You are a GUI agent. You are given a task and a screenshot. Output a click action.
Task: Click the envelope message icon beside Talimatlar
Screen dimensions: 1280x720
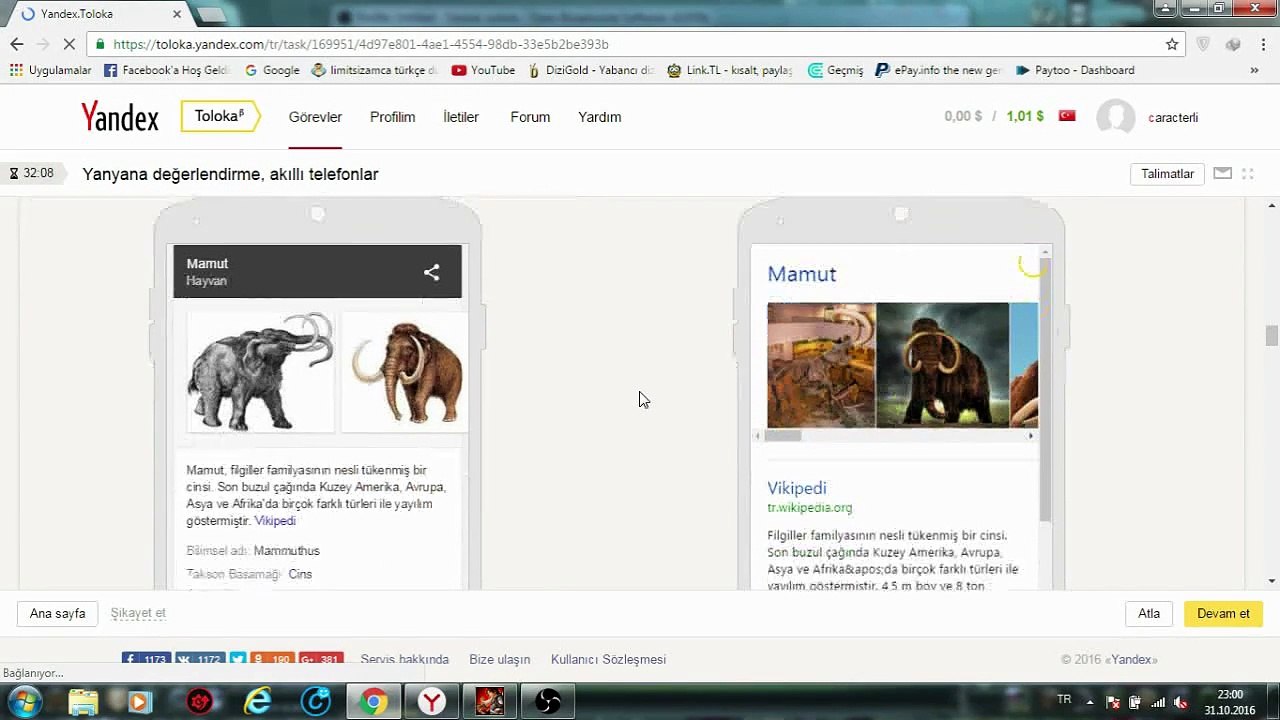pos(1222,173)
